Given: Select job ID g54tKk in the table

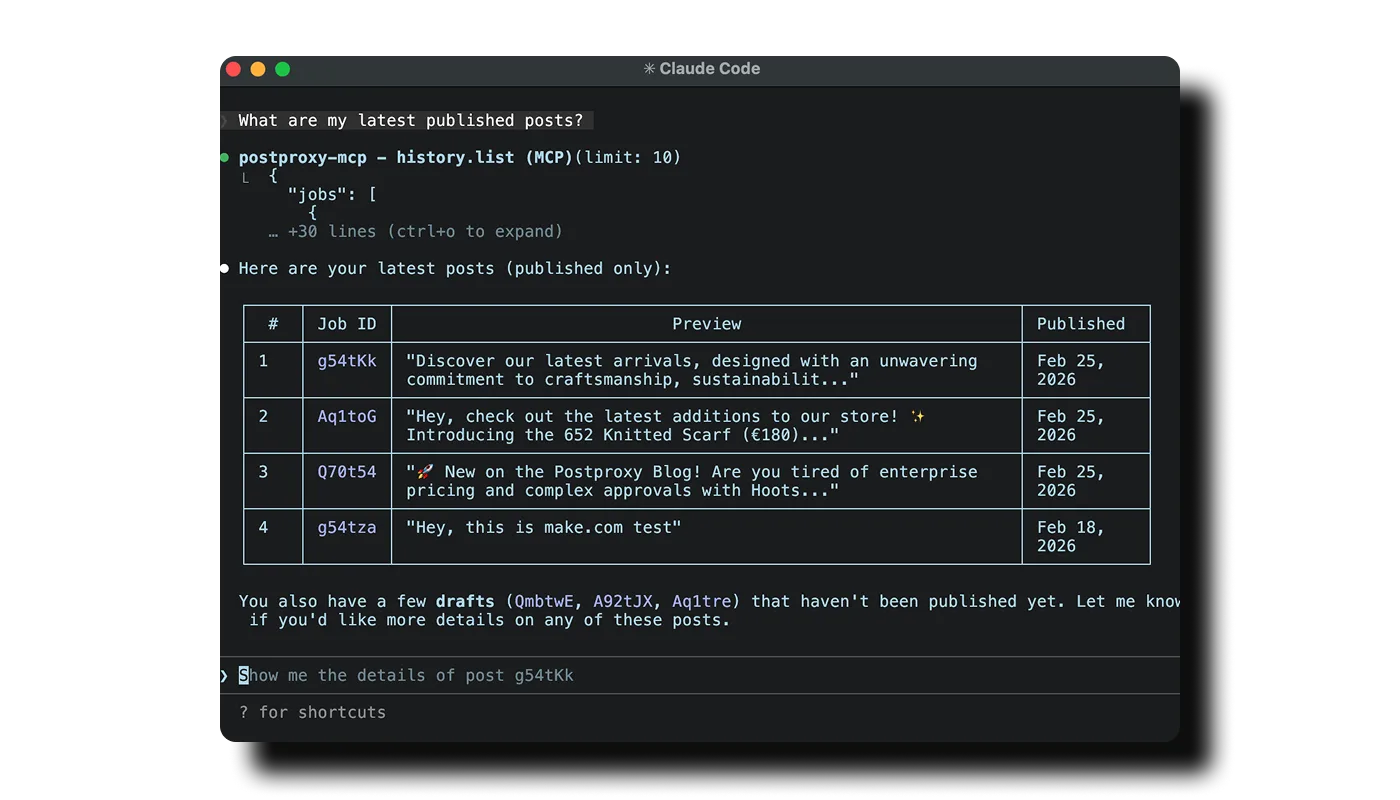Looking at the screenshot, I should [347, 361].
